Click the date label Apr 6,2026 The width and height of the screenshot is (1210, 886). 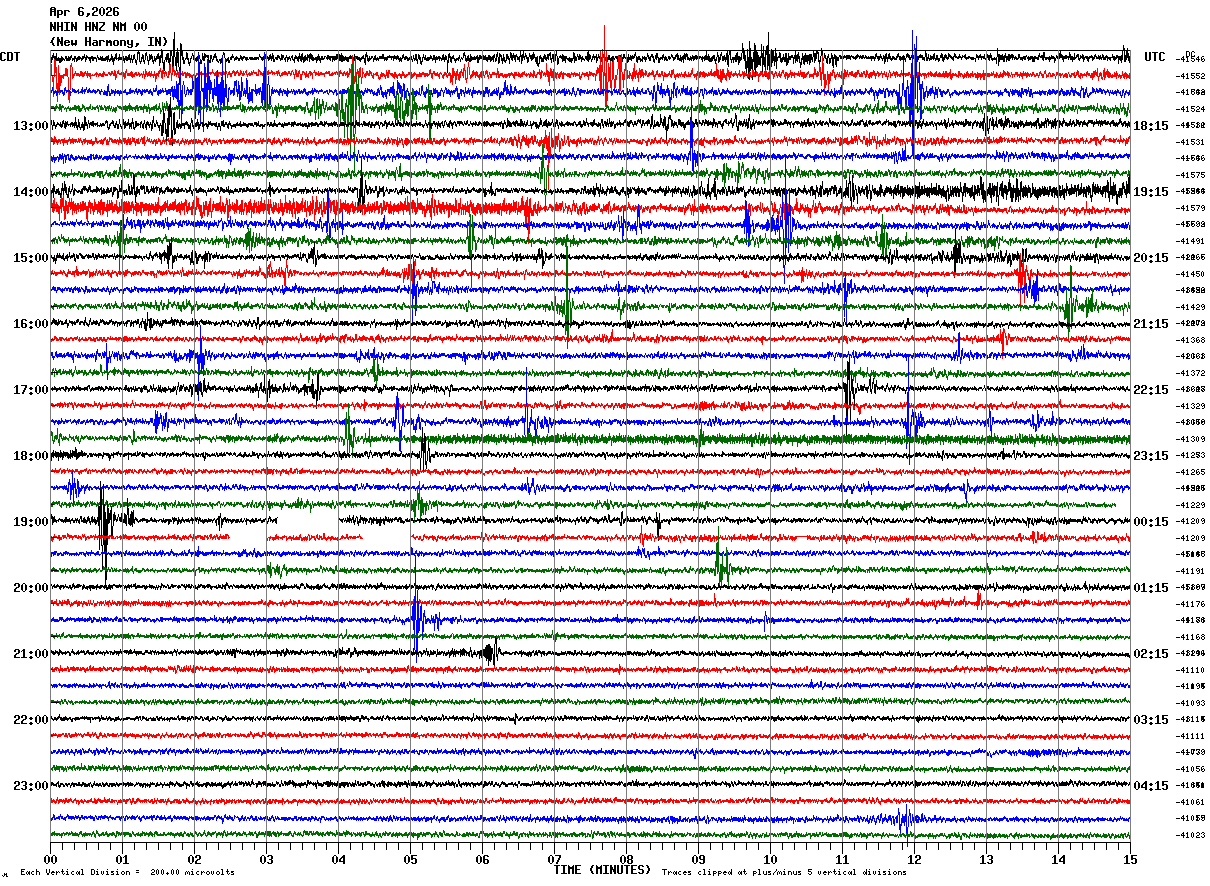[x=84, y=12]
